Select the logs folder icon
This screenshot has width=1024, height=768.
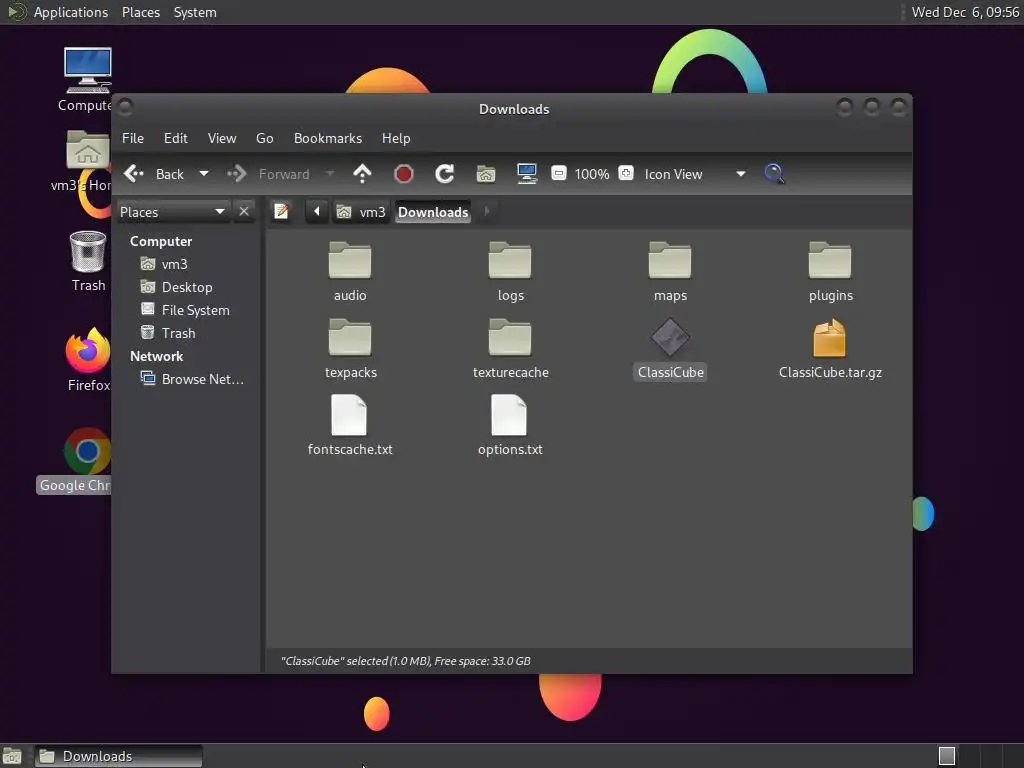coord(510,260)
